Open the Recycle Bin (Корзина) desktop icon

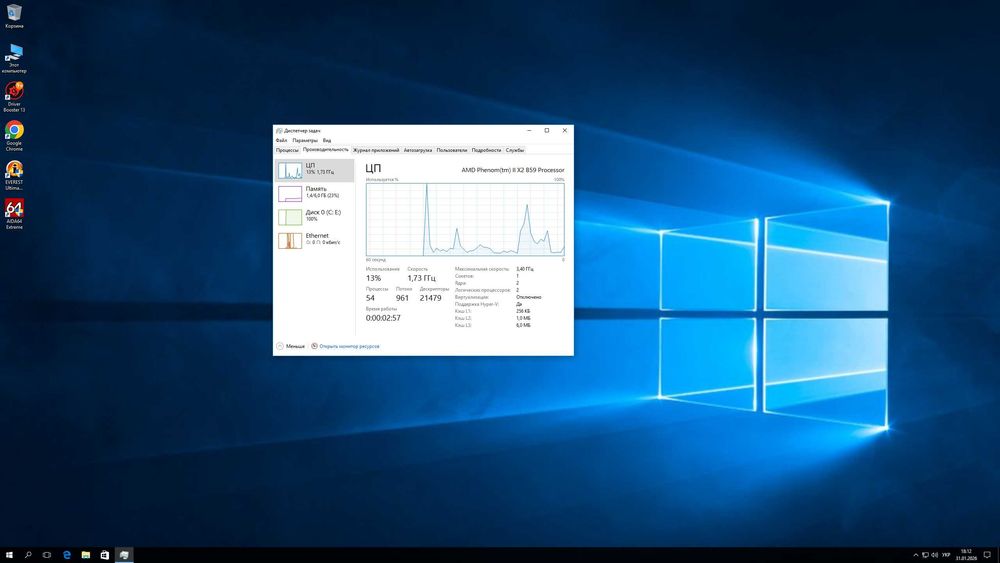click(x=14, y=17)
